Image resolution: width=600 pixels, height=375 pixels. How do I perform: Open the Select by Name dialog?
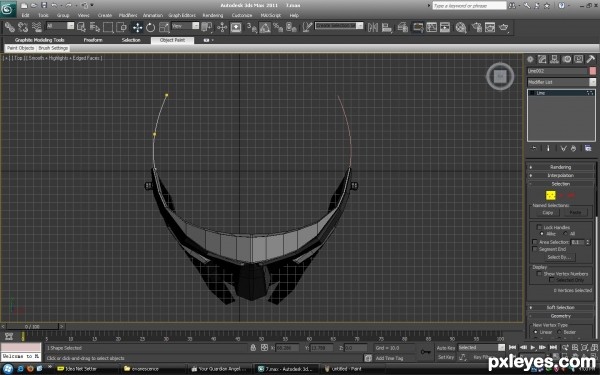(x=95, y=27)
